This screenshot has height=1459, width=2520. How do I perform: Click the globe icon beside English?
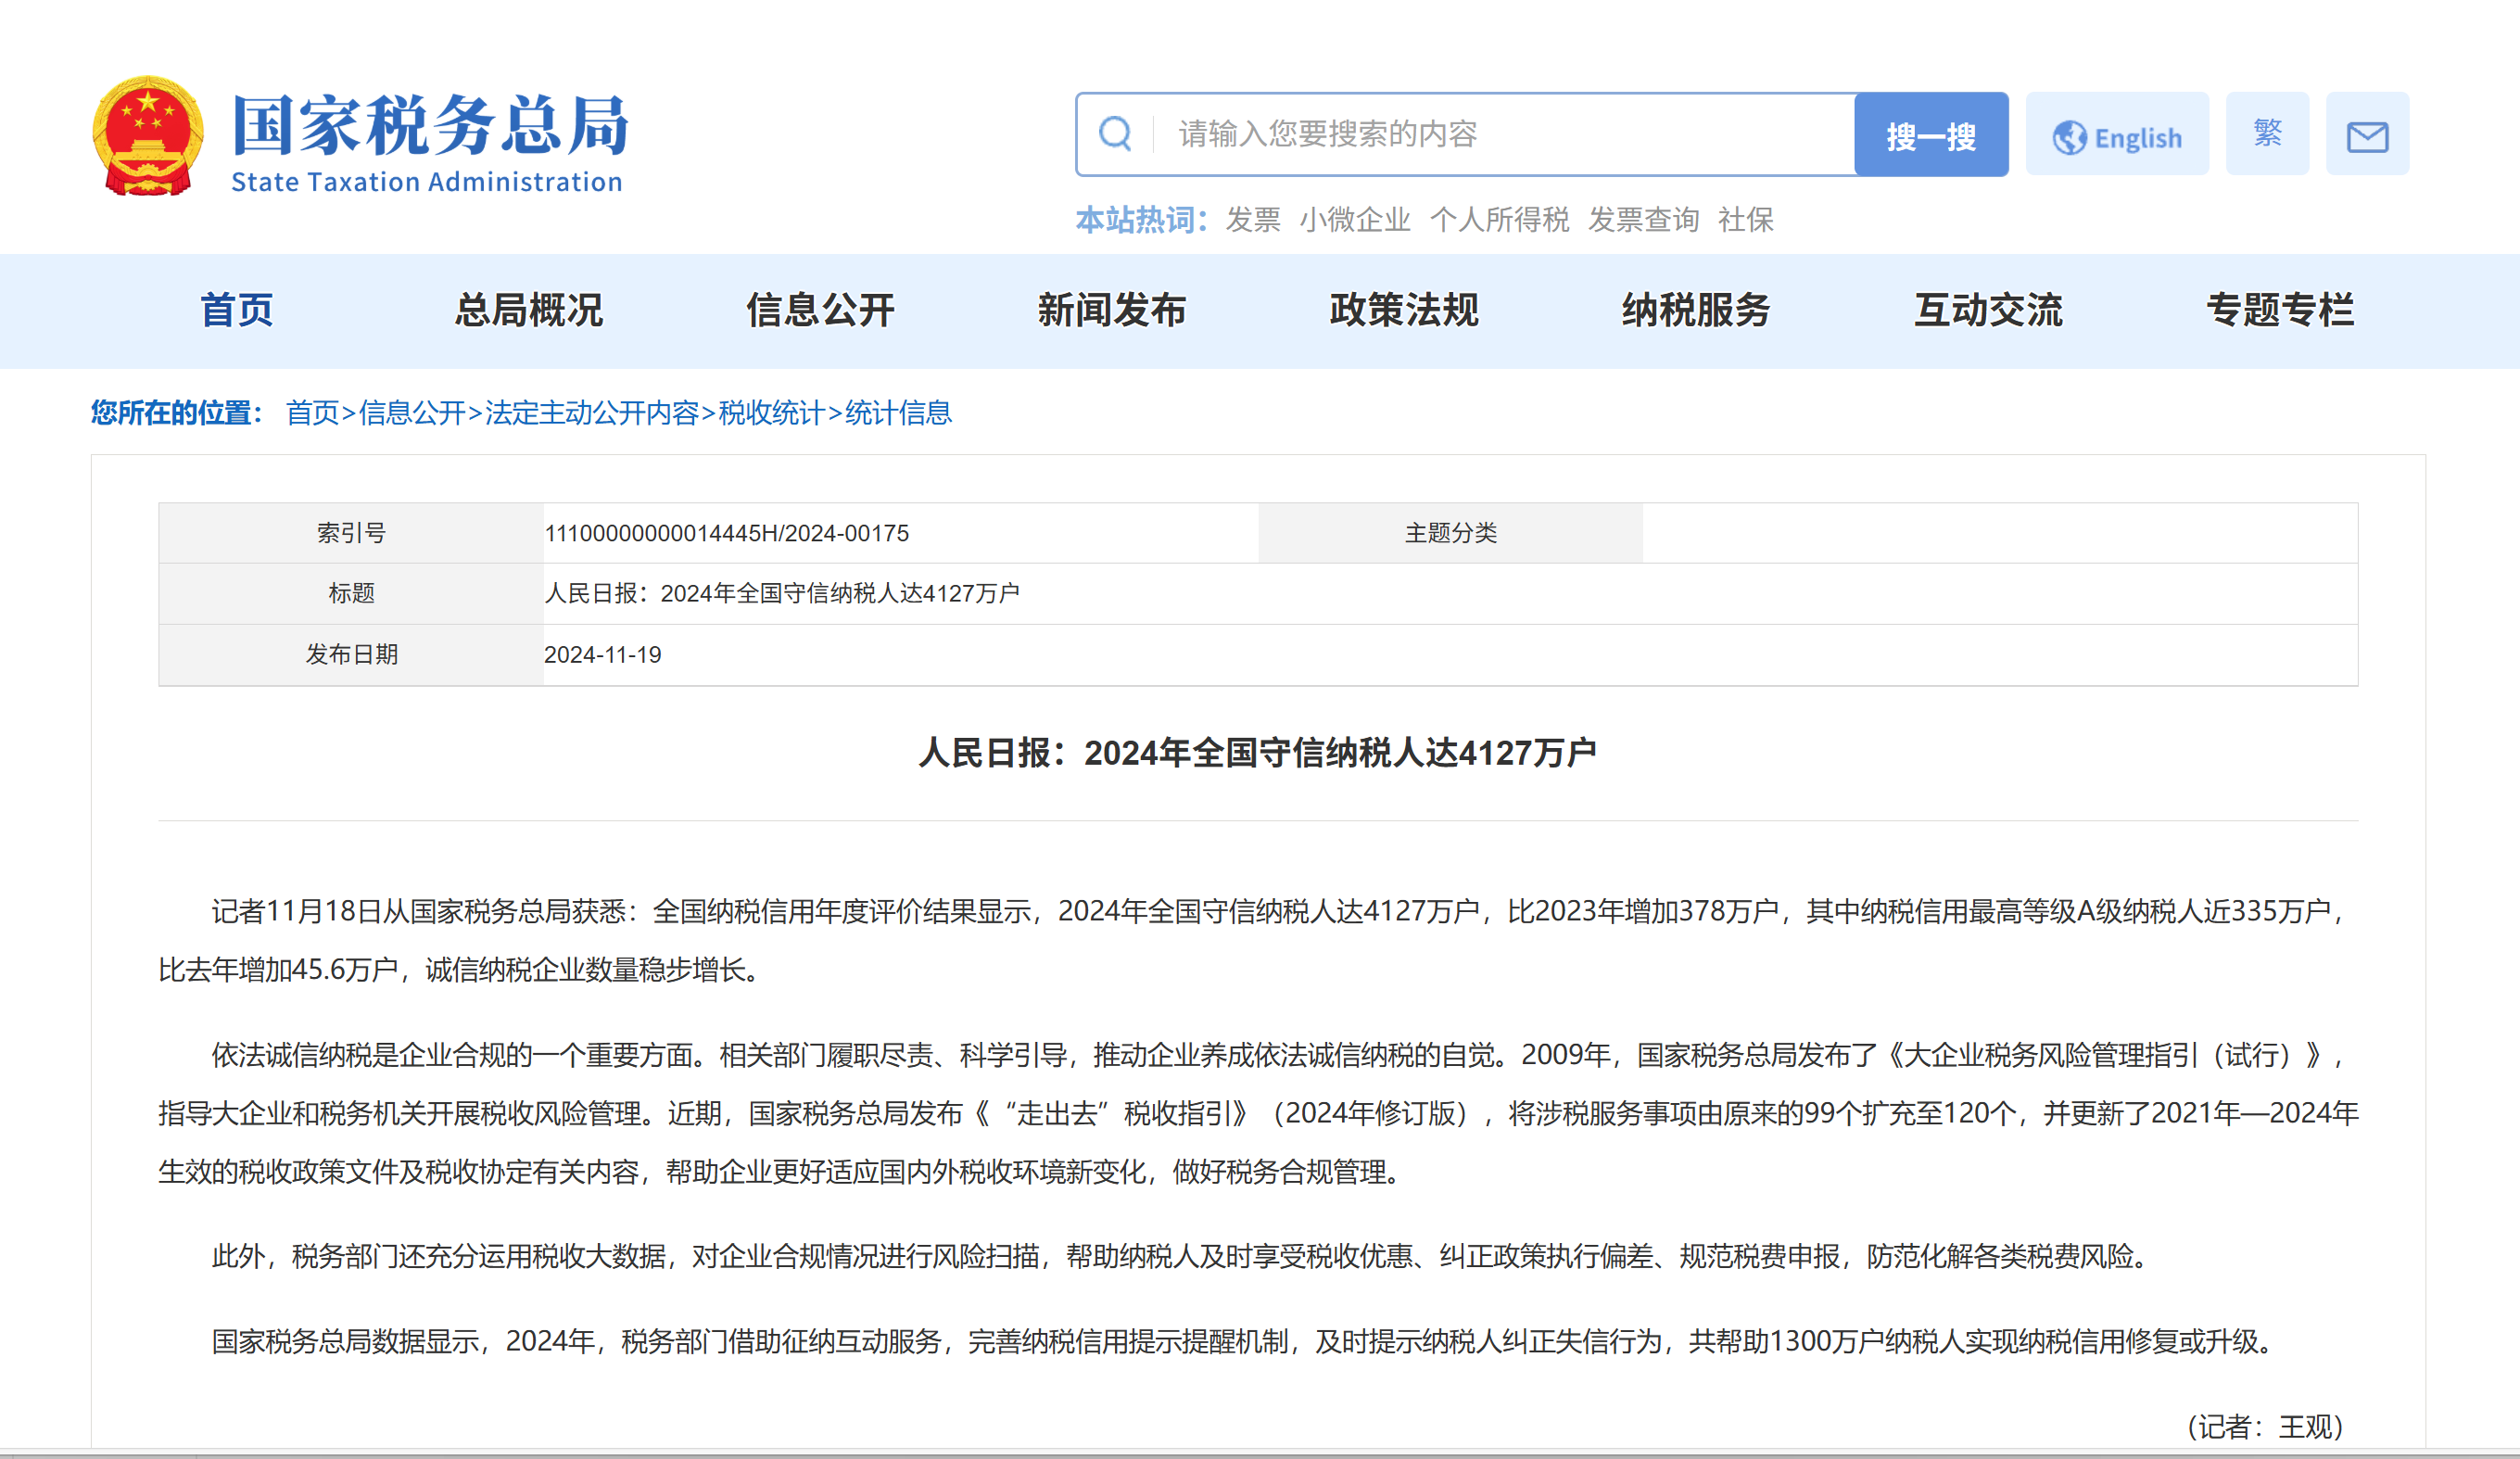pyautogui.click(x=2069, y=138)
